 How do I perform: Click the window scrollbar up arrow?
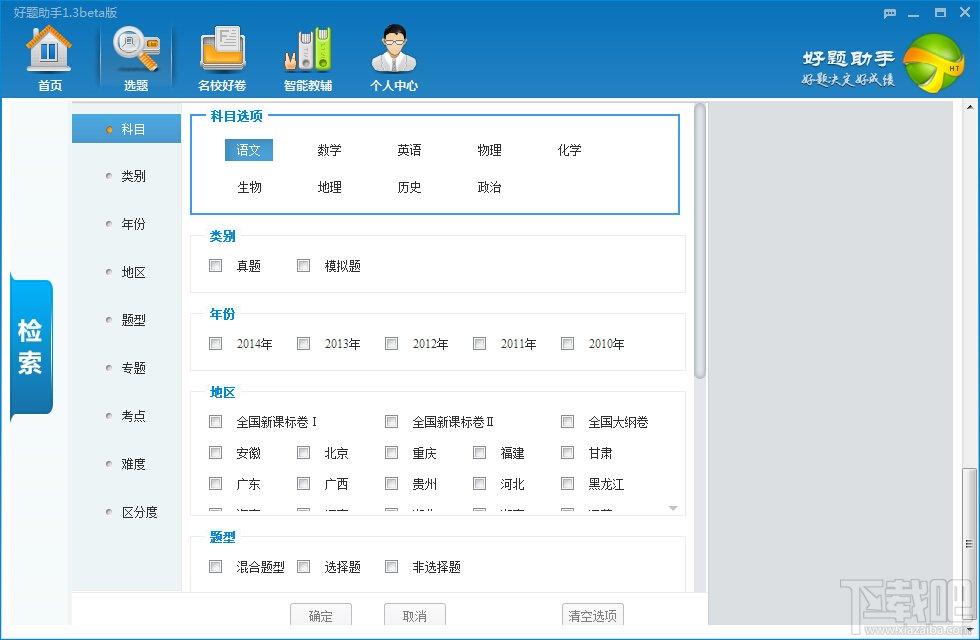tap(970, 108)
